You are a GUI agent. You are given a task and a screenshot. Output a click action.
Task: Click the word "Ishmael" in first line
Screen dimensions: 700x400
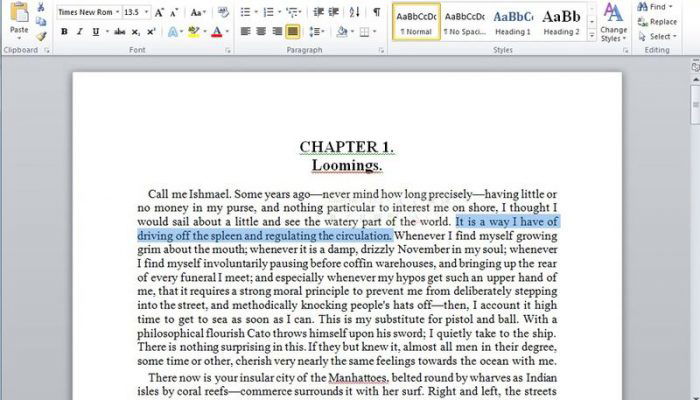[x=209, y=194]
